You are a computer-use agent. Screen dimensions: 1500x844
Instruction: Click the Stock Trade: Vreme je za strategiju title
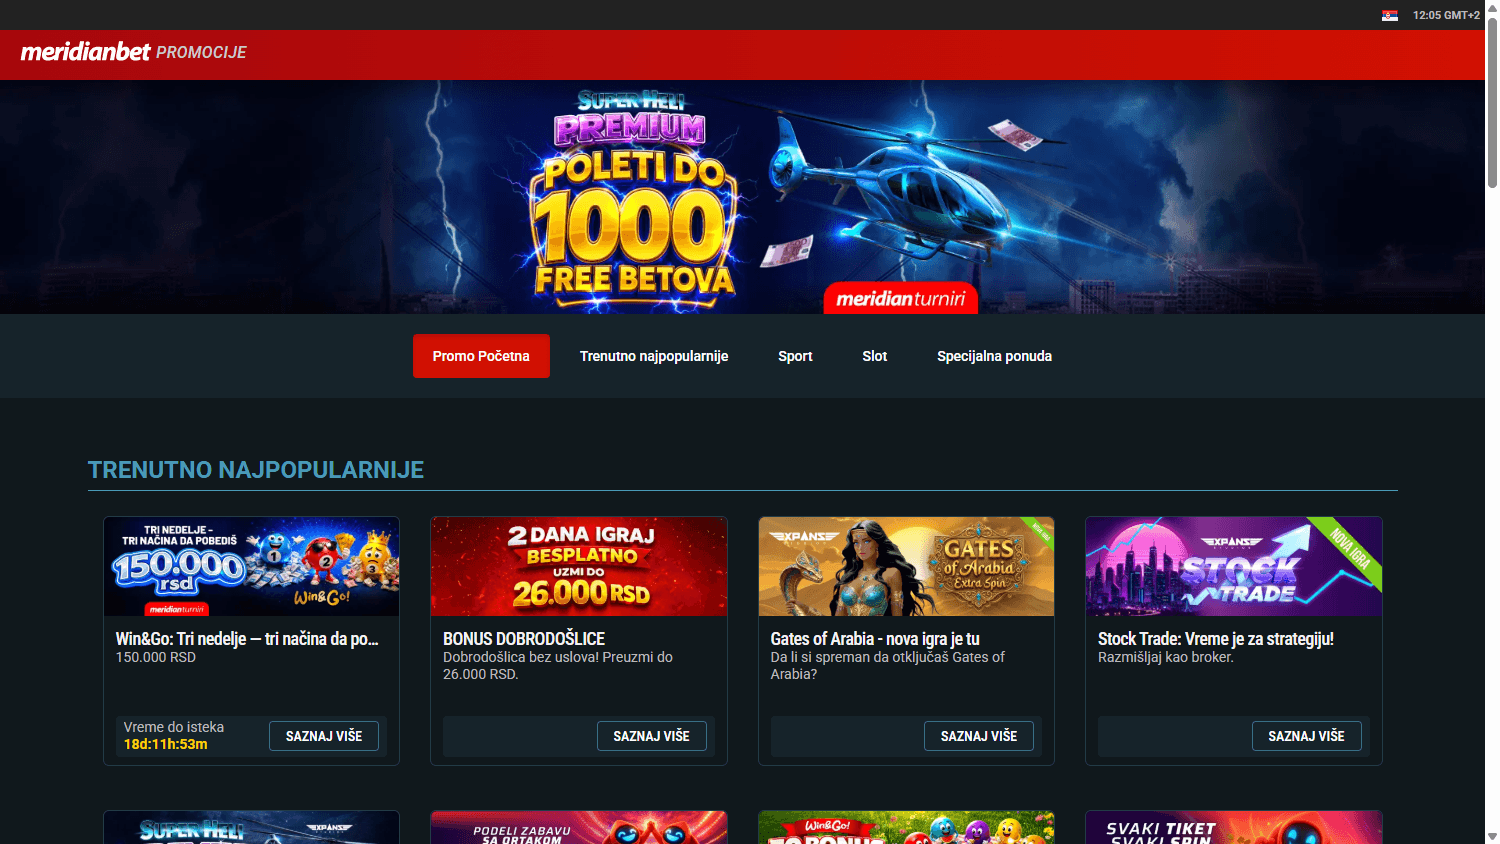(x=1216, y=639)
